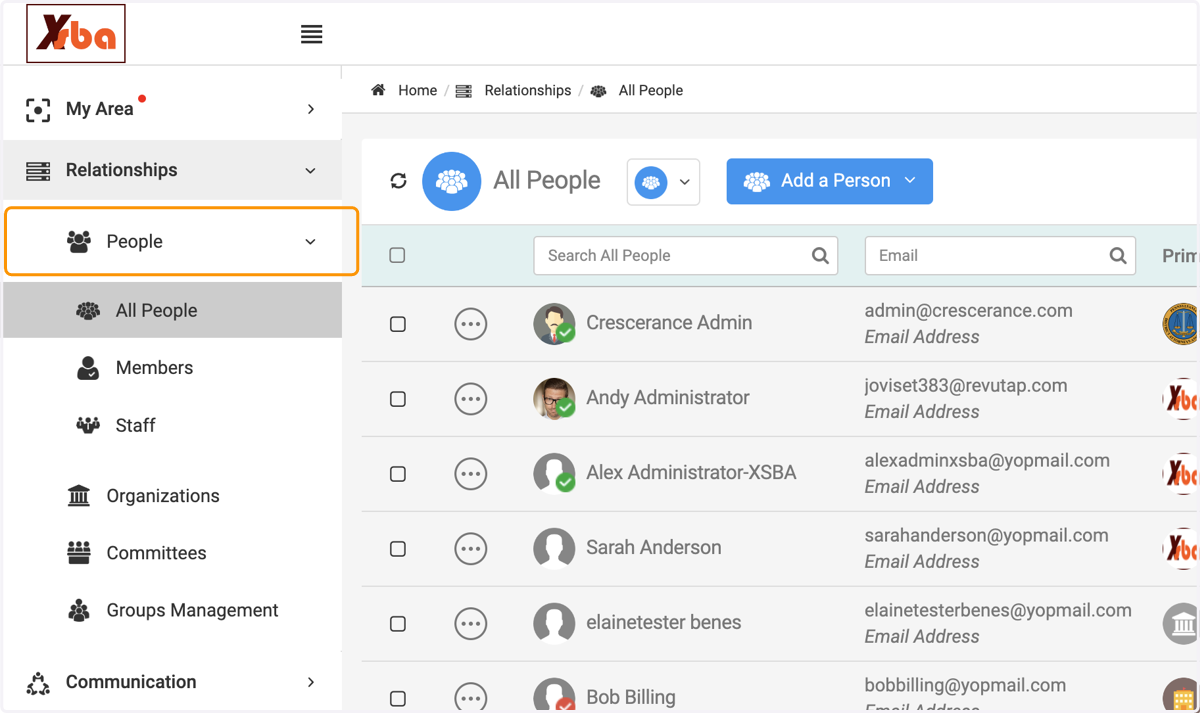This screenshot has height=713, width=1200.
Task: Click the Xsba logo
Action: [x=76, y=34]
